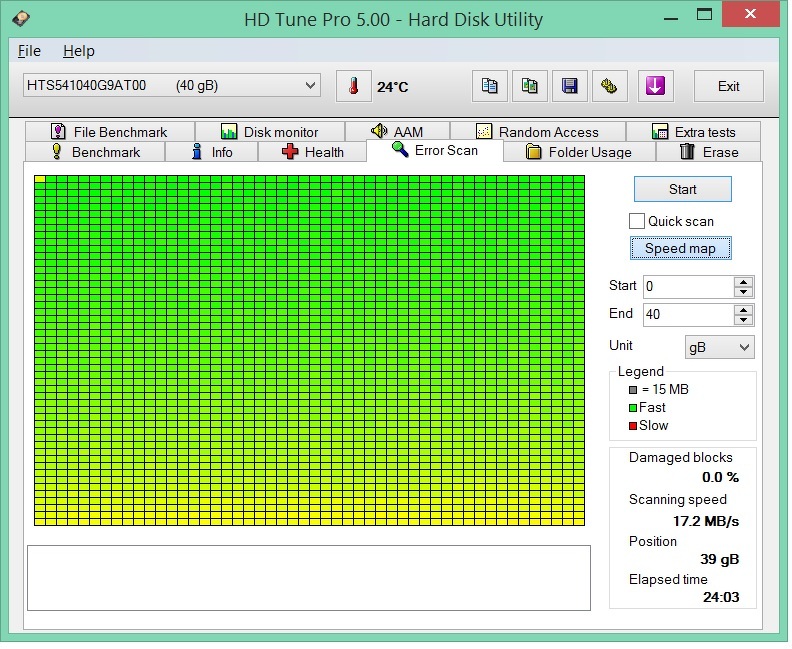Open the Extra tests tab
792x649 pixels.
click(694, 132)
